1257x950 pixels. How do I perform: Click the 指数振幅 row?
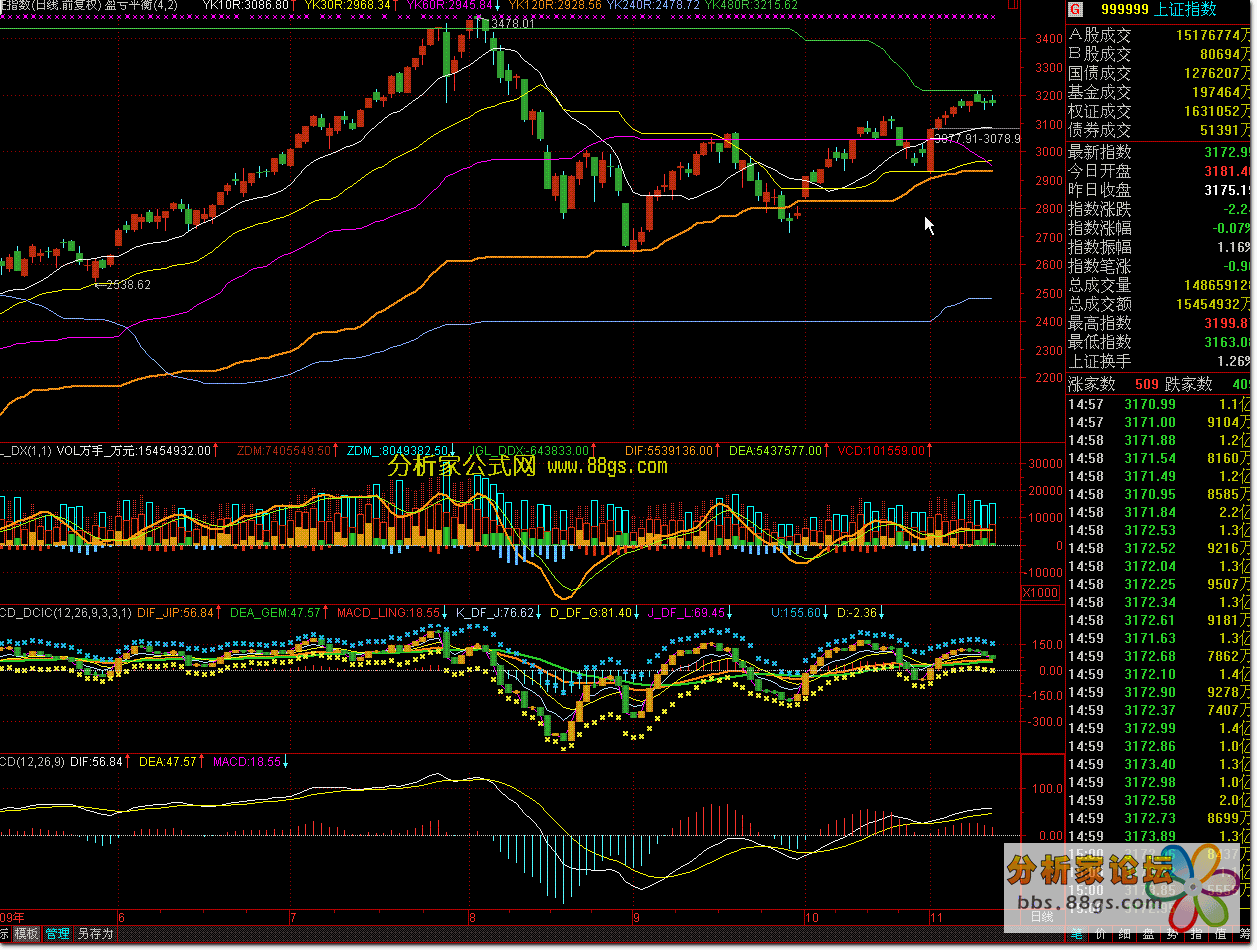click(1159, 247)
